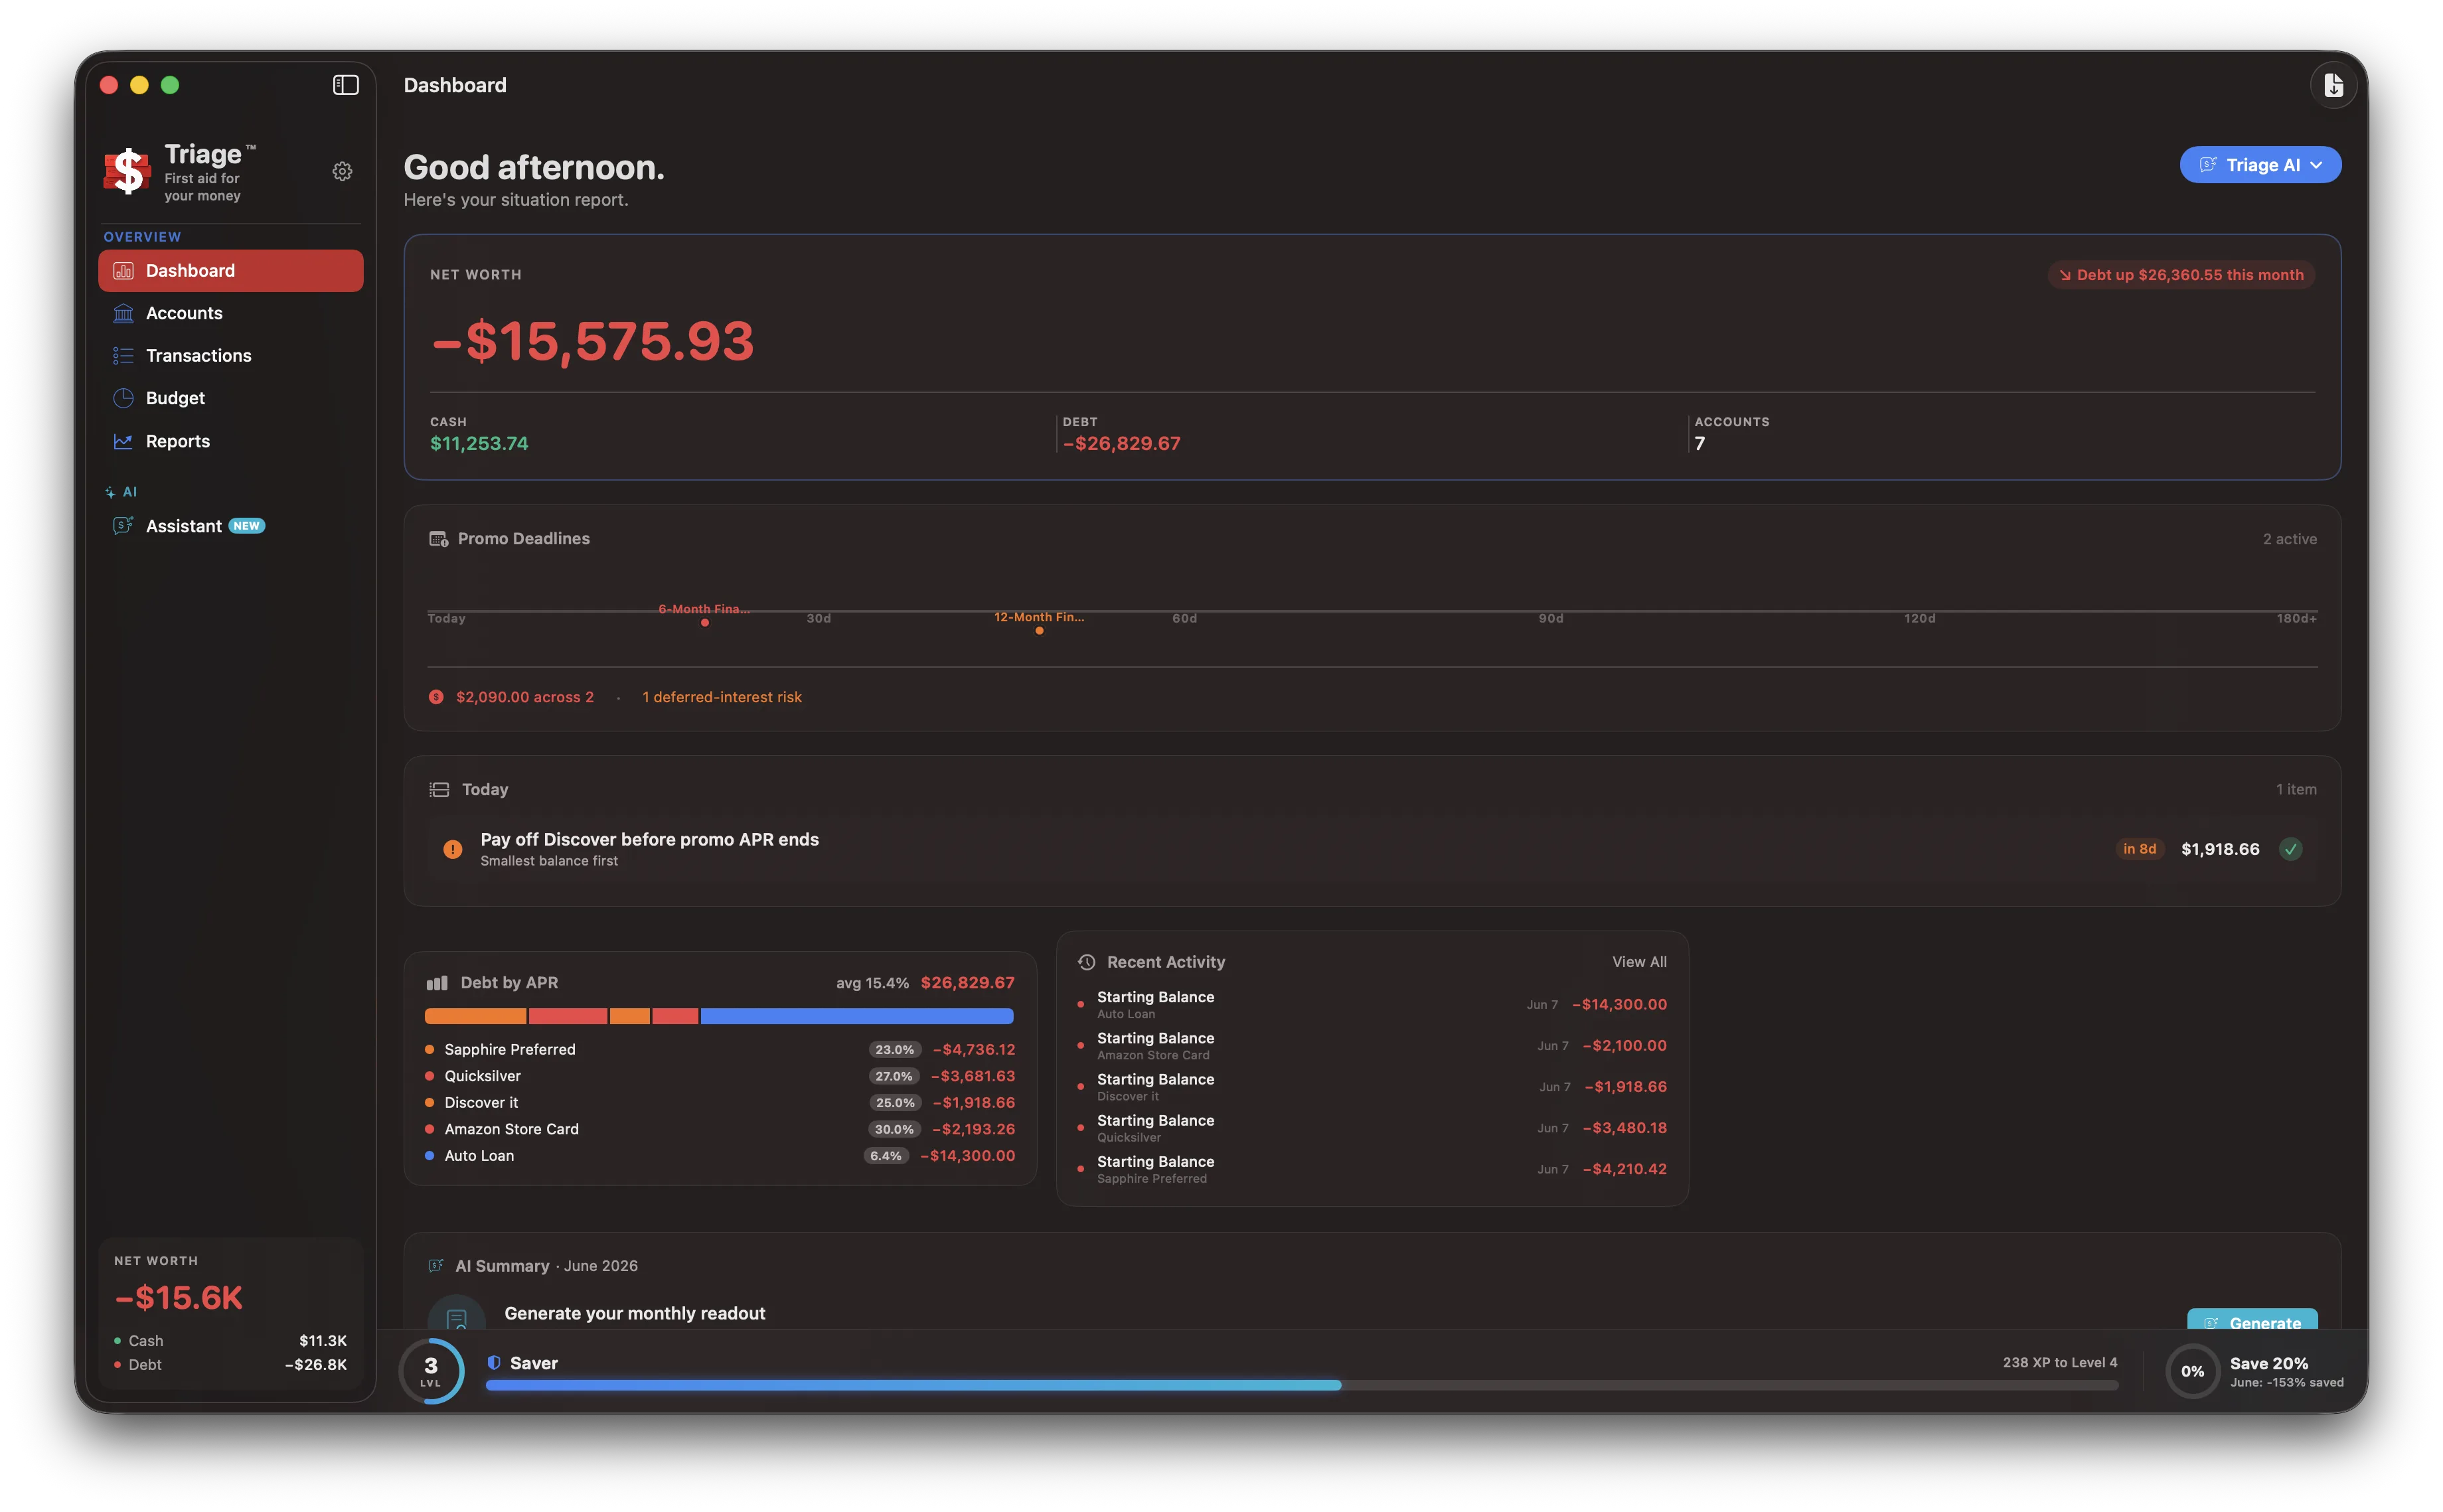Click the Recent Activity clock icon
This screenshot has width=2443, height=1512.
pos(1086,962)
